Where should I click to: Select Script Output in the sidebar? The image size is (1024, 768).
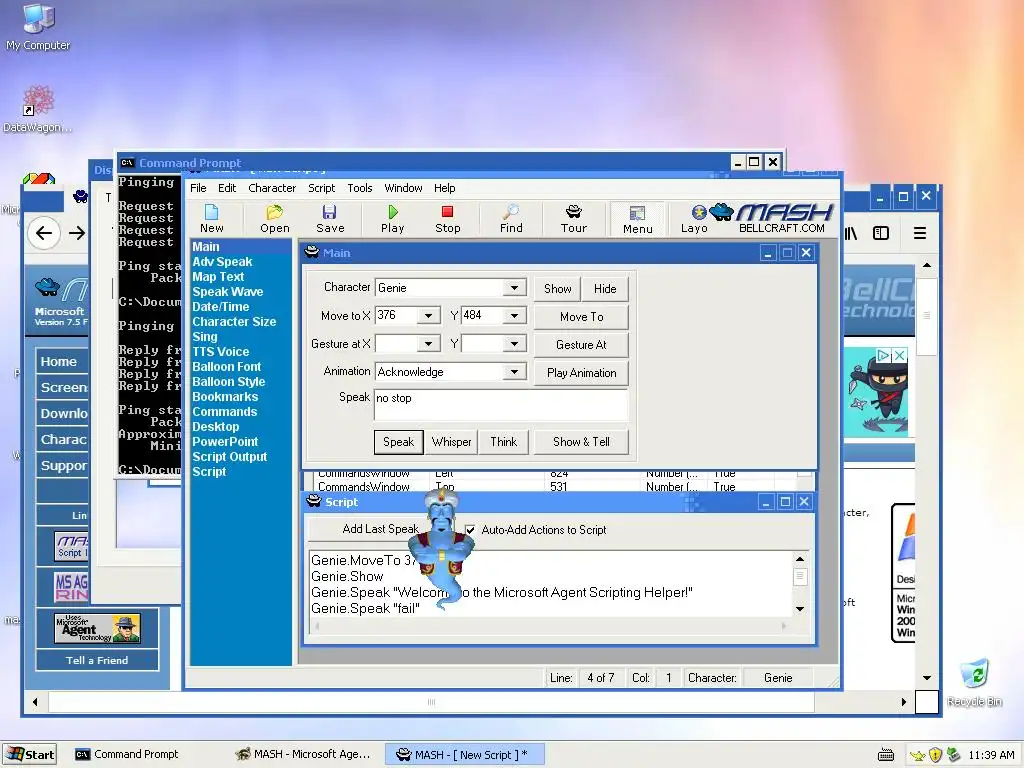coord(229,456)
